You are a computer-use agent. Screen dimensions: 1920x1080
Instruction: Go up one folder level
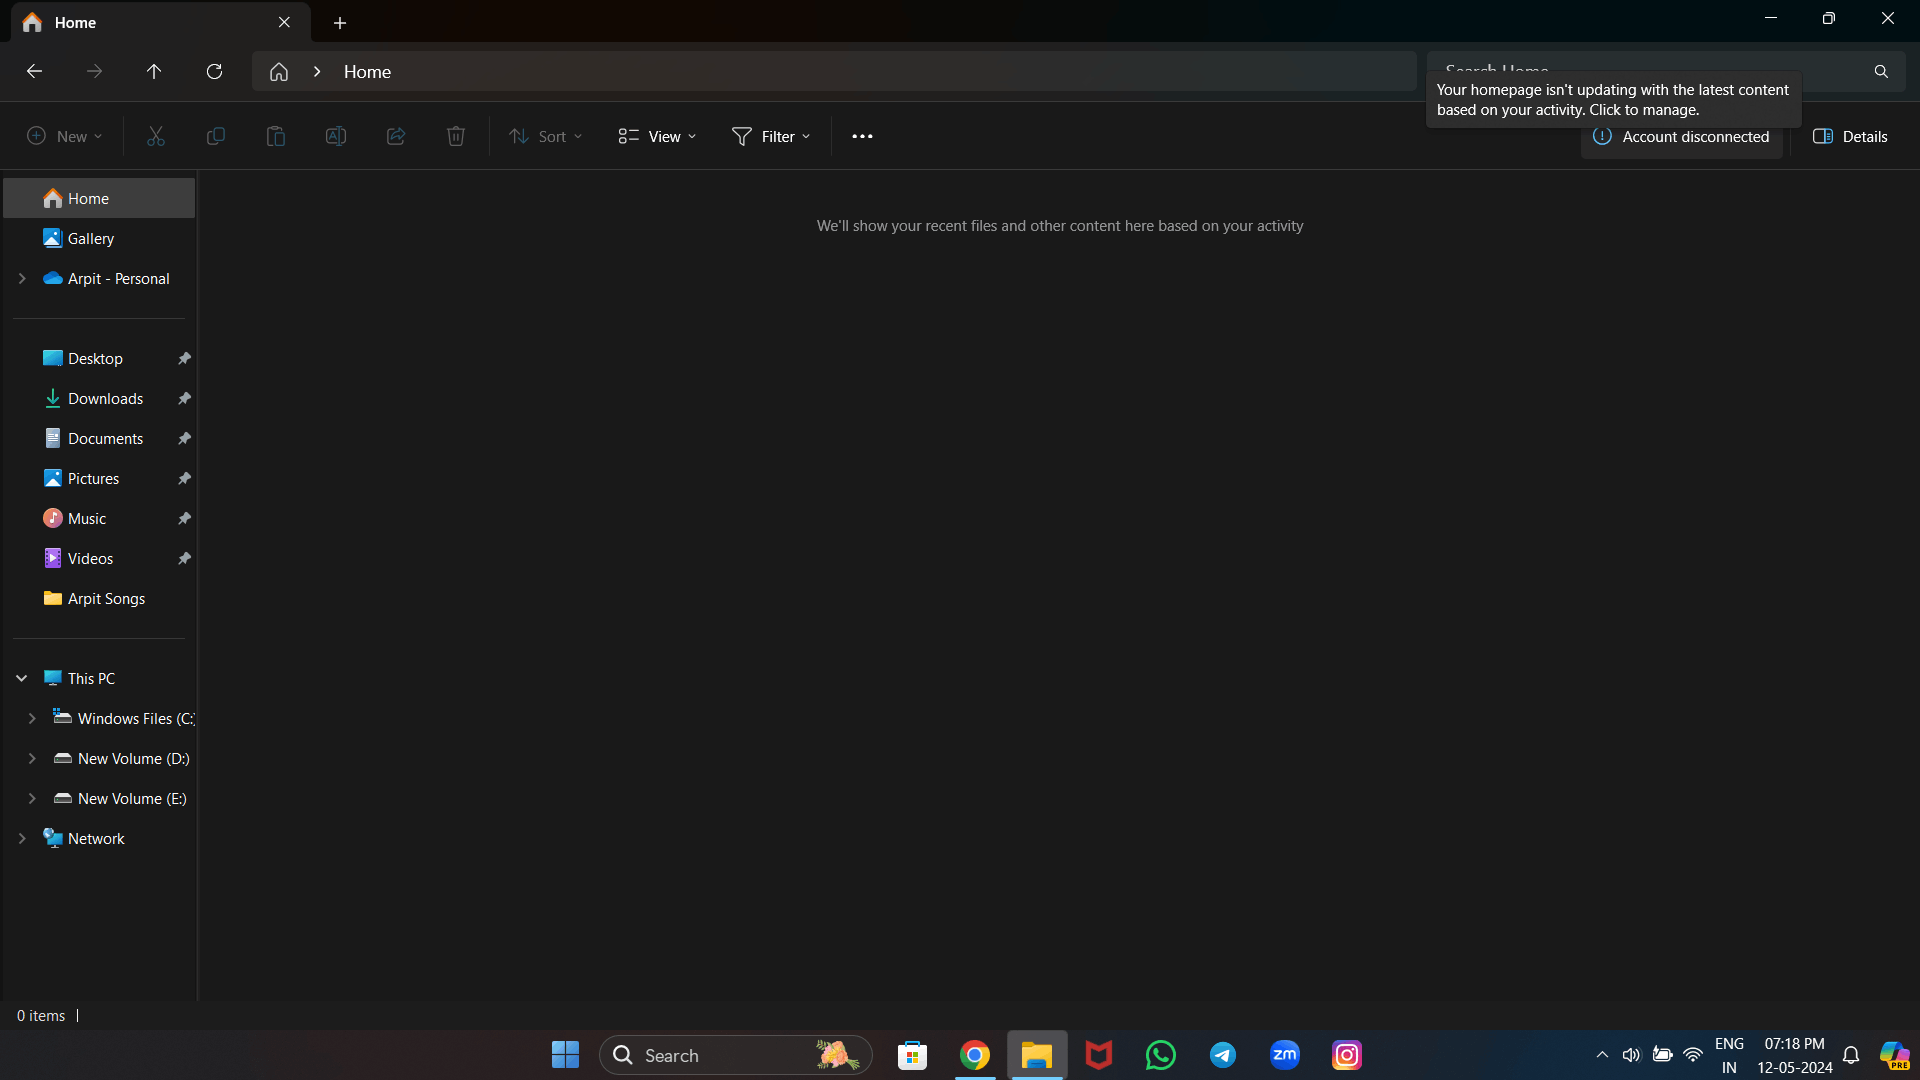point(154,71)
